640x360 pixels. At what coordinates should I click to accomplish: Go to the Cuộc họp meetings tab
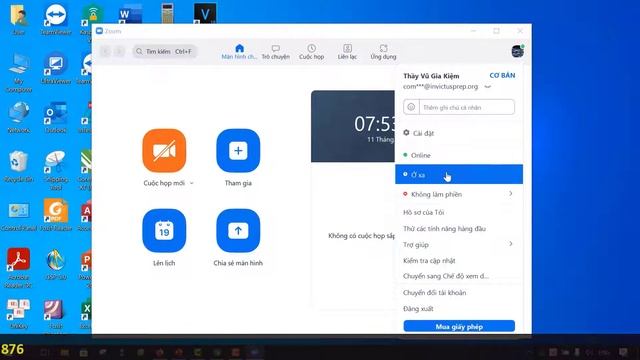click(x=311, y=52)
